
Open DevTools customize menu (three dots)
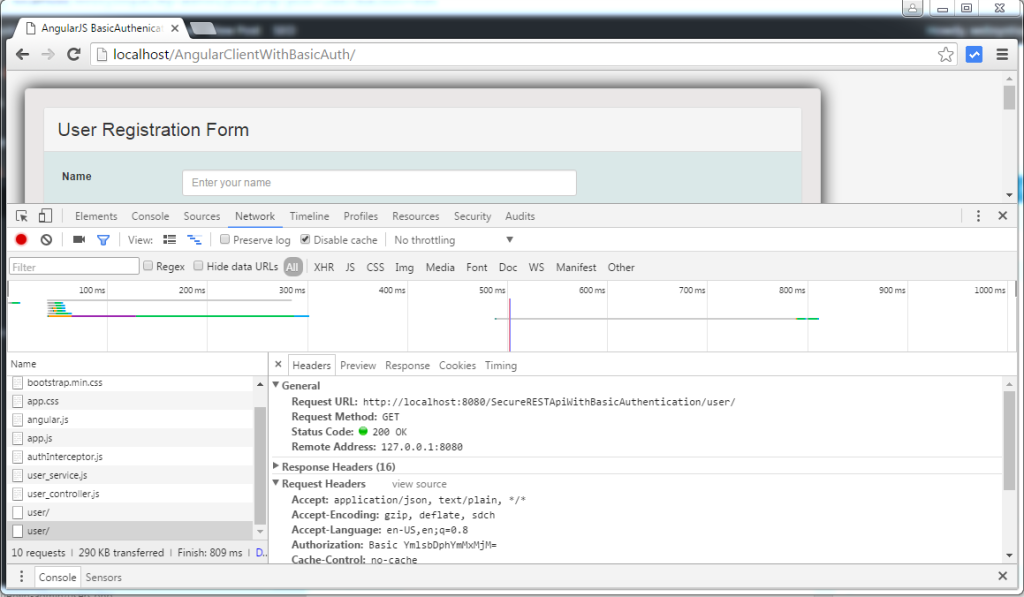click(x=978, y=215)
